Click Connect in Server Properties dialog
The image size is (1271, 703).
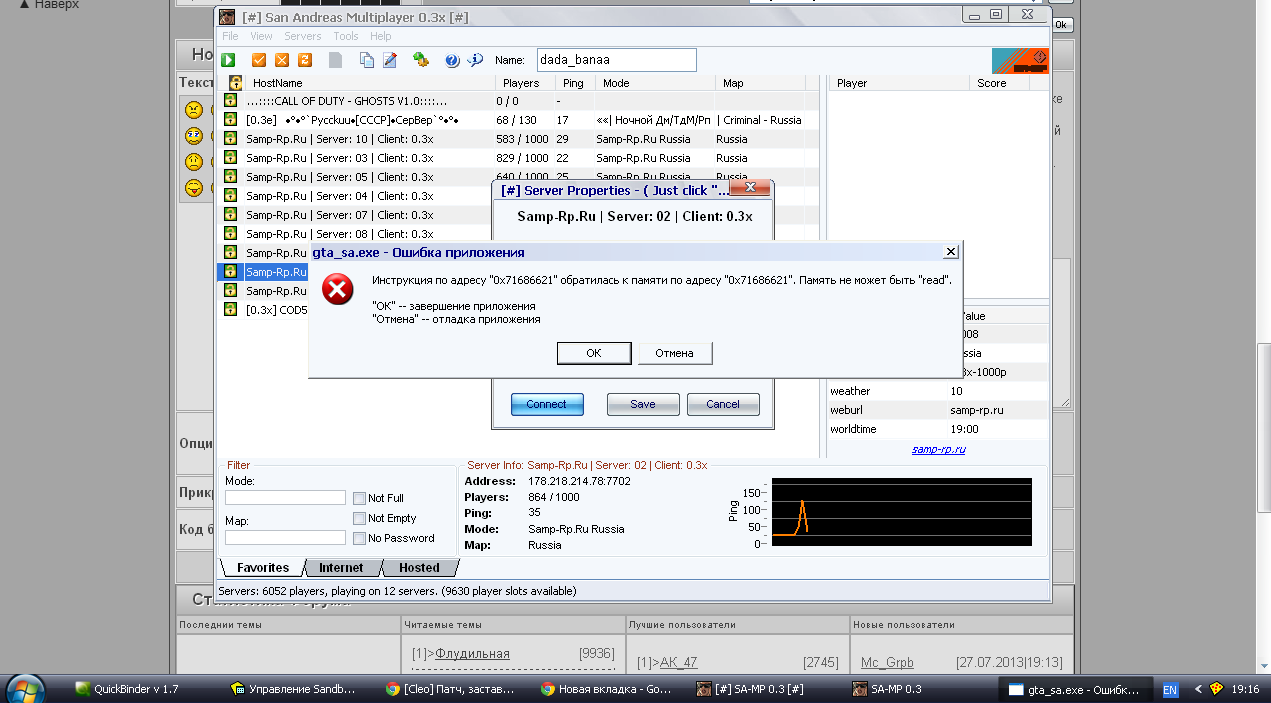coord(546,404)
